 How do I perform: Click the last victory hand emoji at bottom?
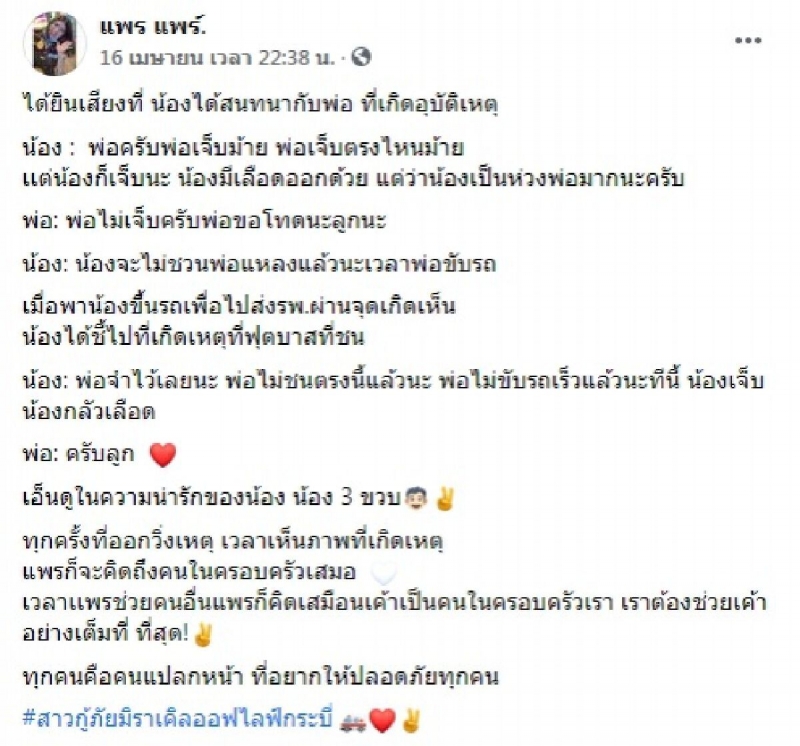pyautogui.click(x=411, y=720)
